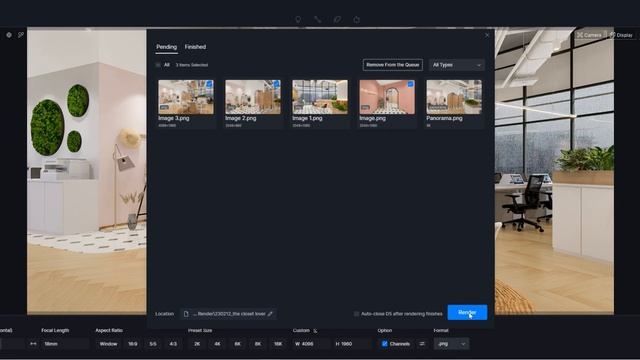Click the Display button at top right
The image size is (640, 360).
[621, 35]
